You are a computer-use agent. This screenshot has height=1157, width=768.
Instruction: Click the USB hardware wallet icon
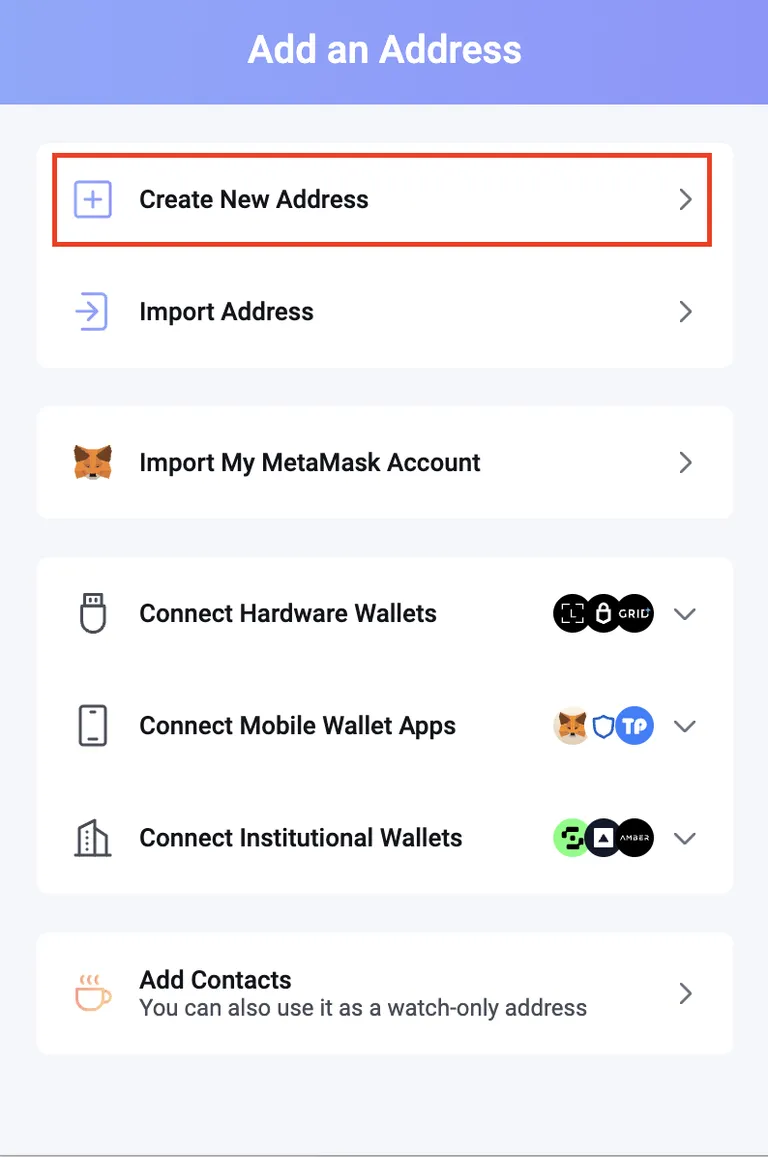coord(93,613)
